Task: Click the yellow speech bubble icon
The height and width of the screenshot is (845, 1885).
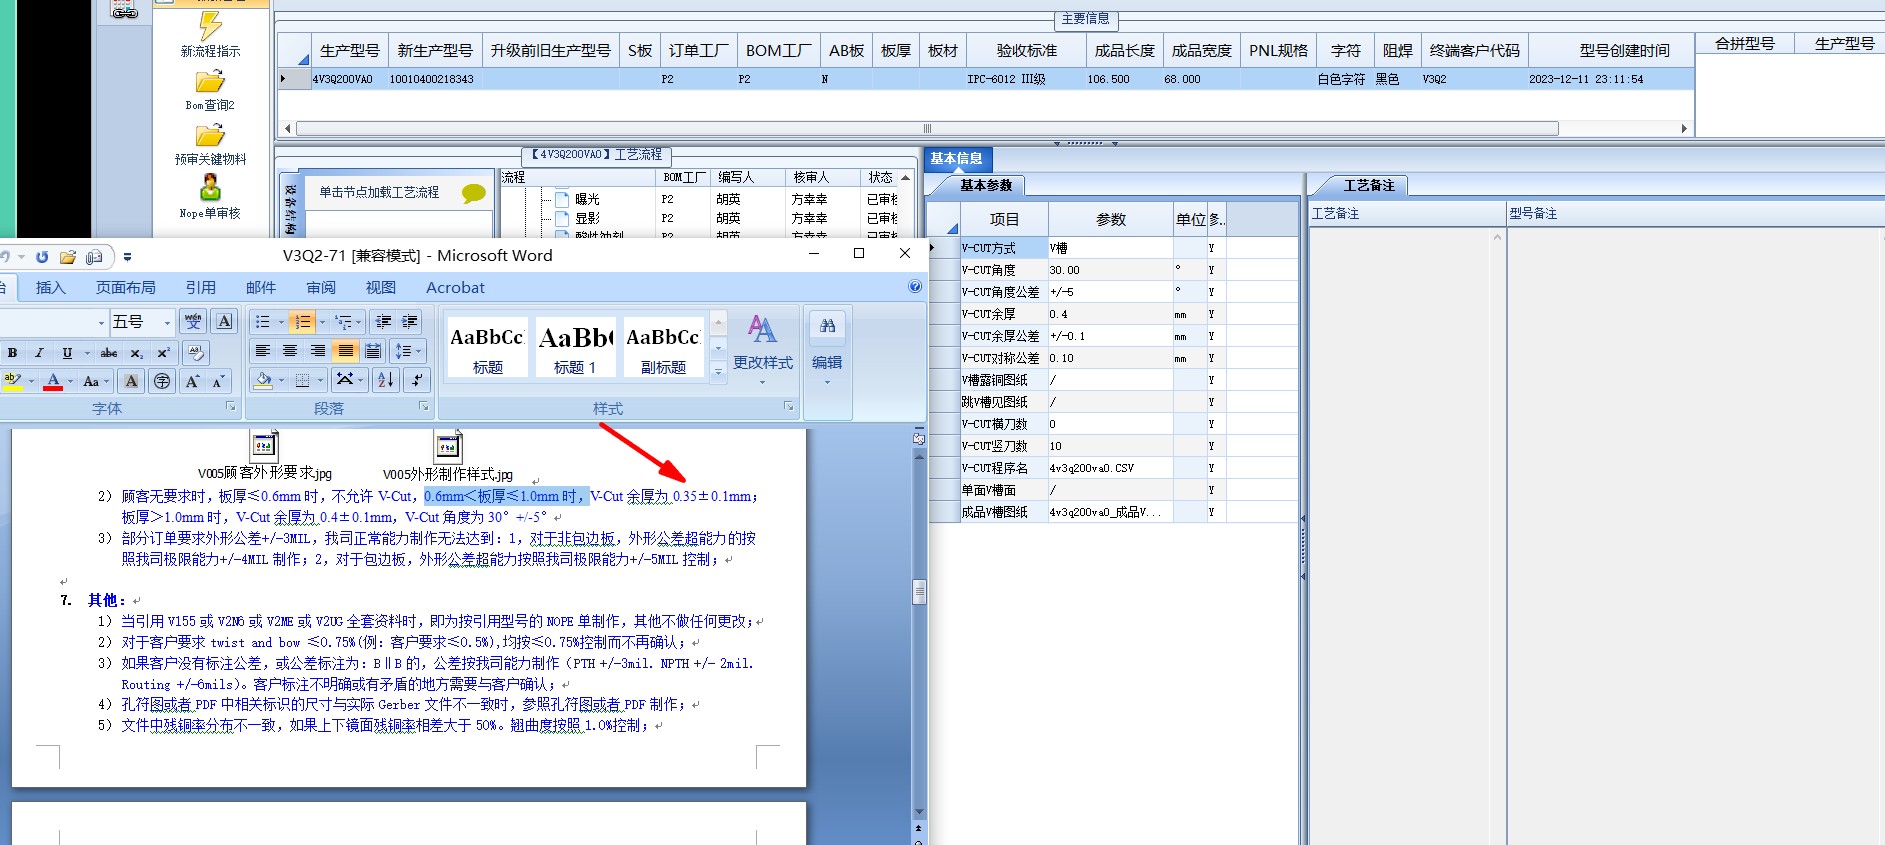Action: pos(474,194)
